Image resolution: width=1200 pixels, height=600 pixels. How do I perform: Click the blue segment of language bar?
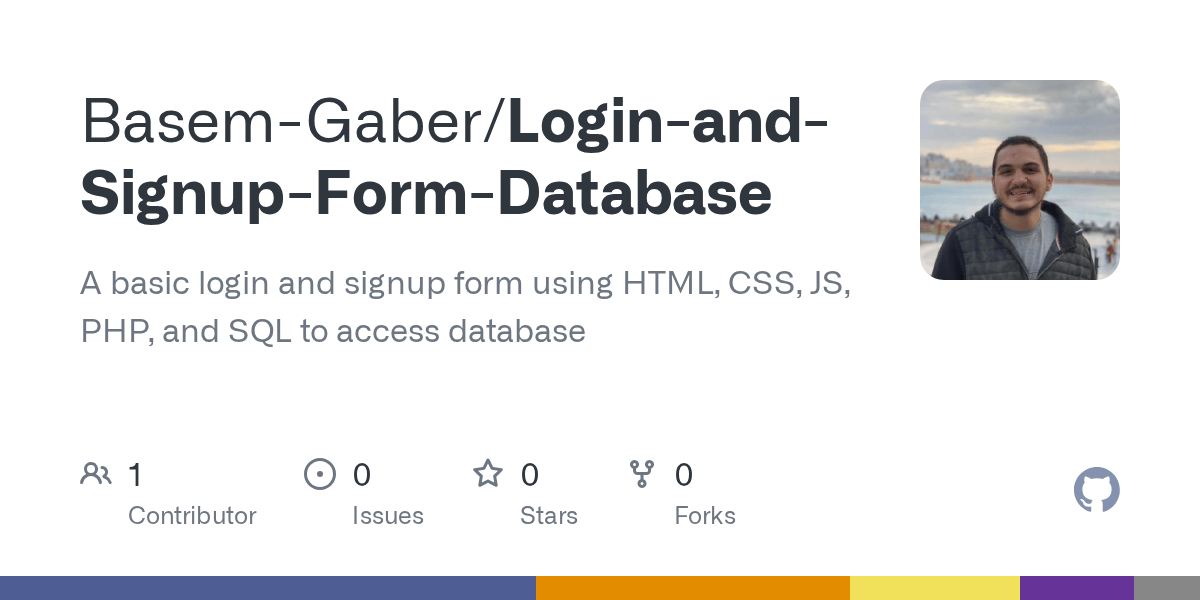click(268, 588)
